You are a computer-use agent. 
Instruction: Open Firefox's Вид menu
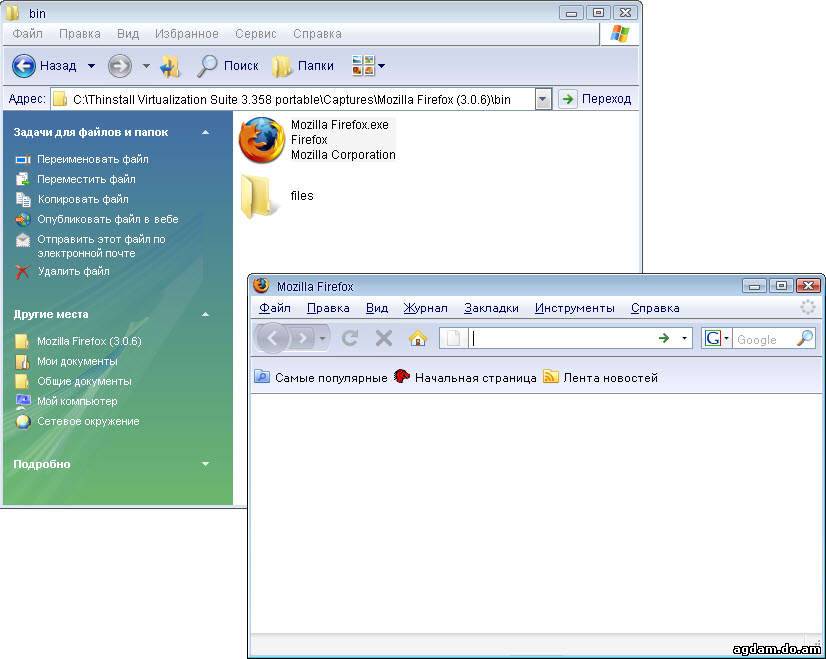377,308
